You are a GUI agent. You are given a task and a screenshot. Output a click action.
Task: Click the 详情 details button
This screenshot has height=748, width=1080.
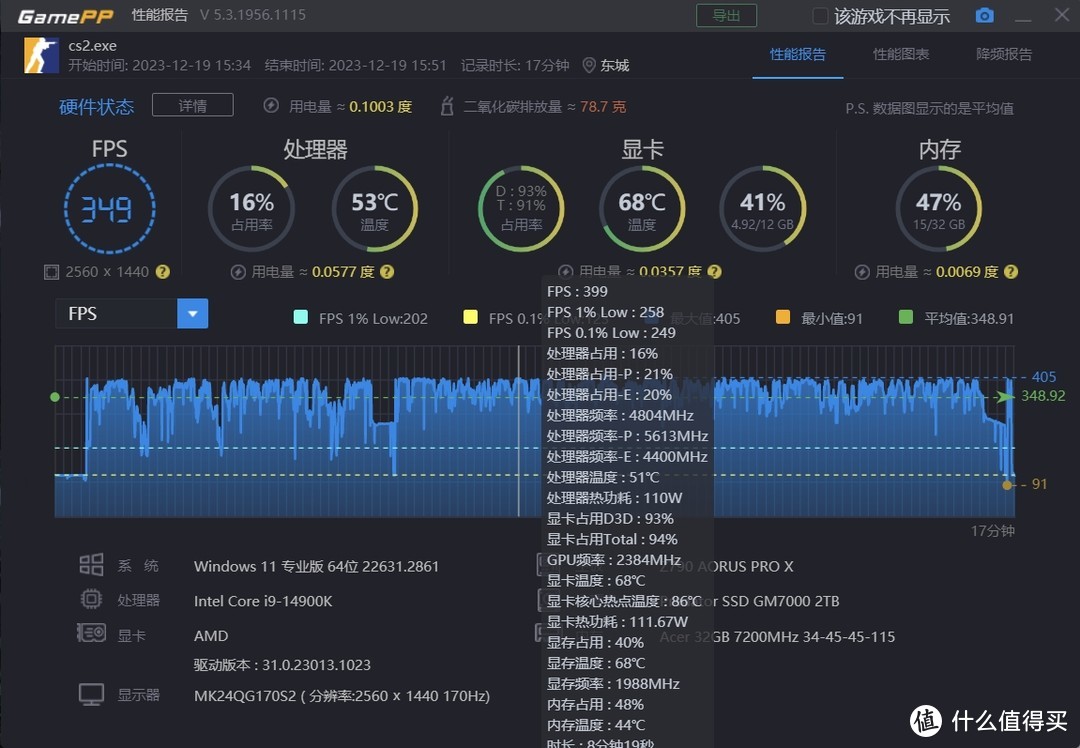click(193, 105)
